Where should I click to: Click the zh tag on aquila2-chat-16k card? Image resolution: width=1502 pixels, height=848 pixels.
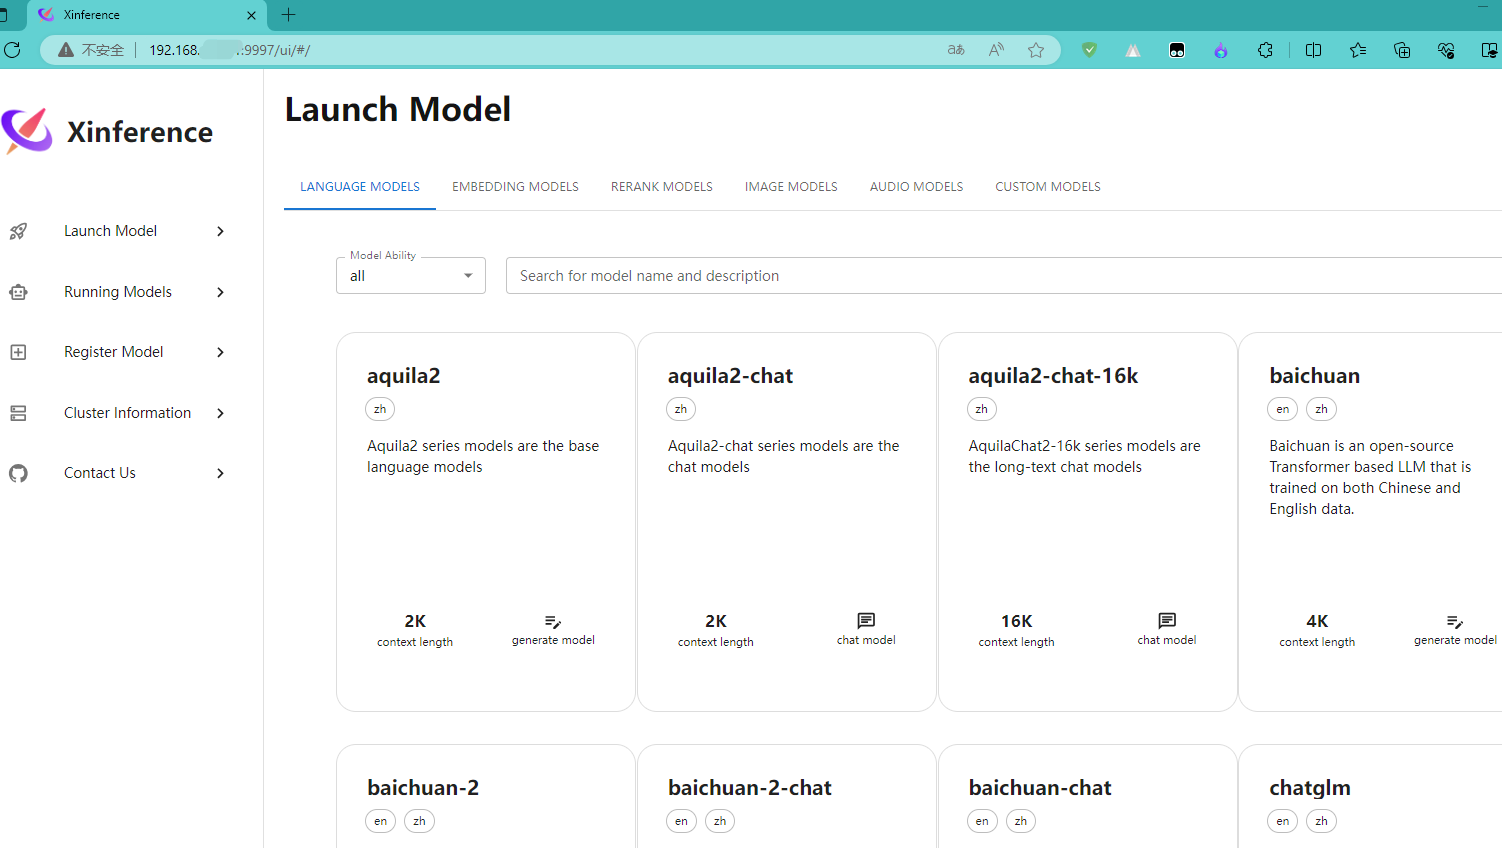point(982,409)
